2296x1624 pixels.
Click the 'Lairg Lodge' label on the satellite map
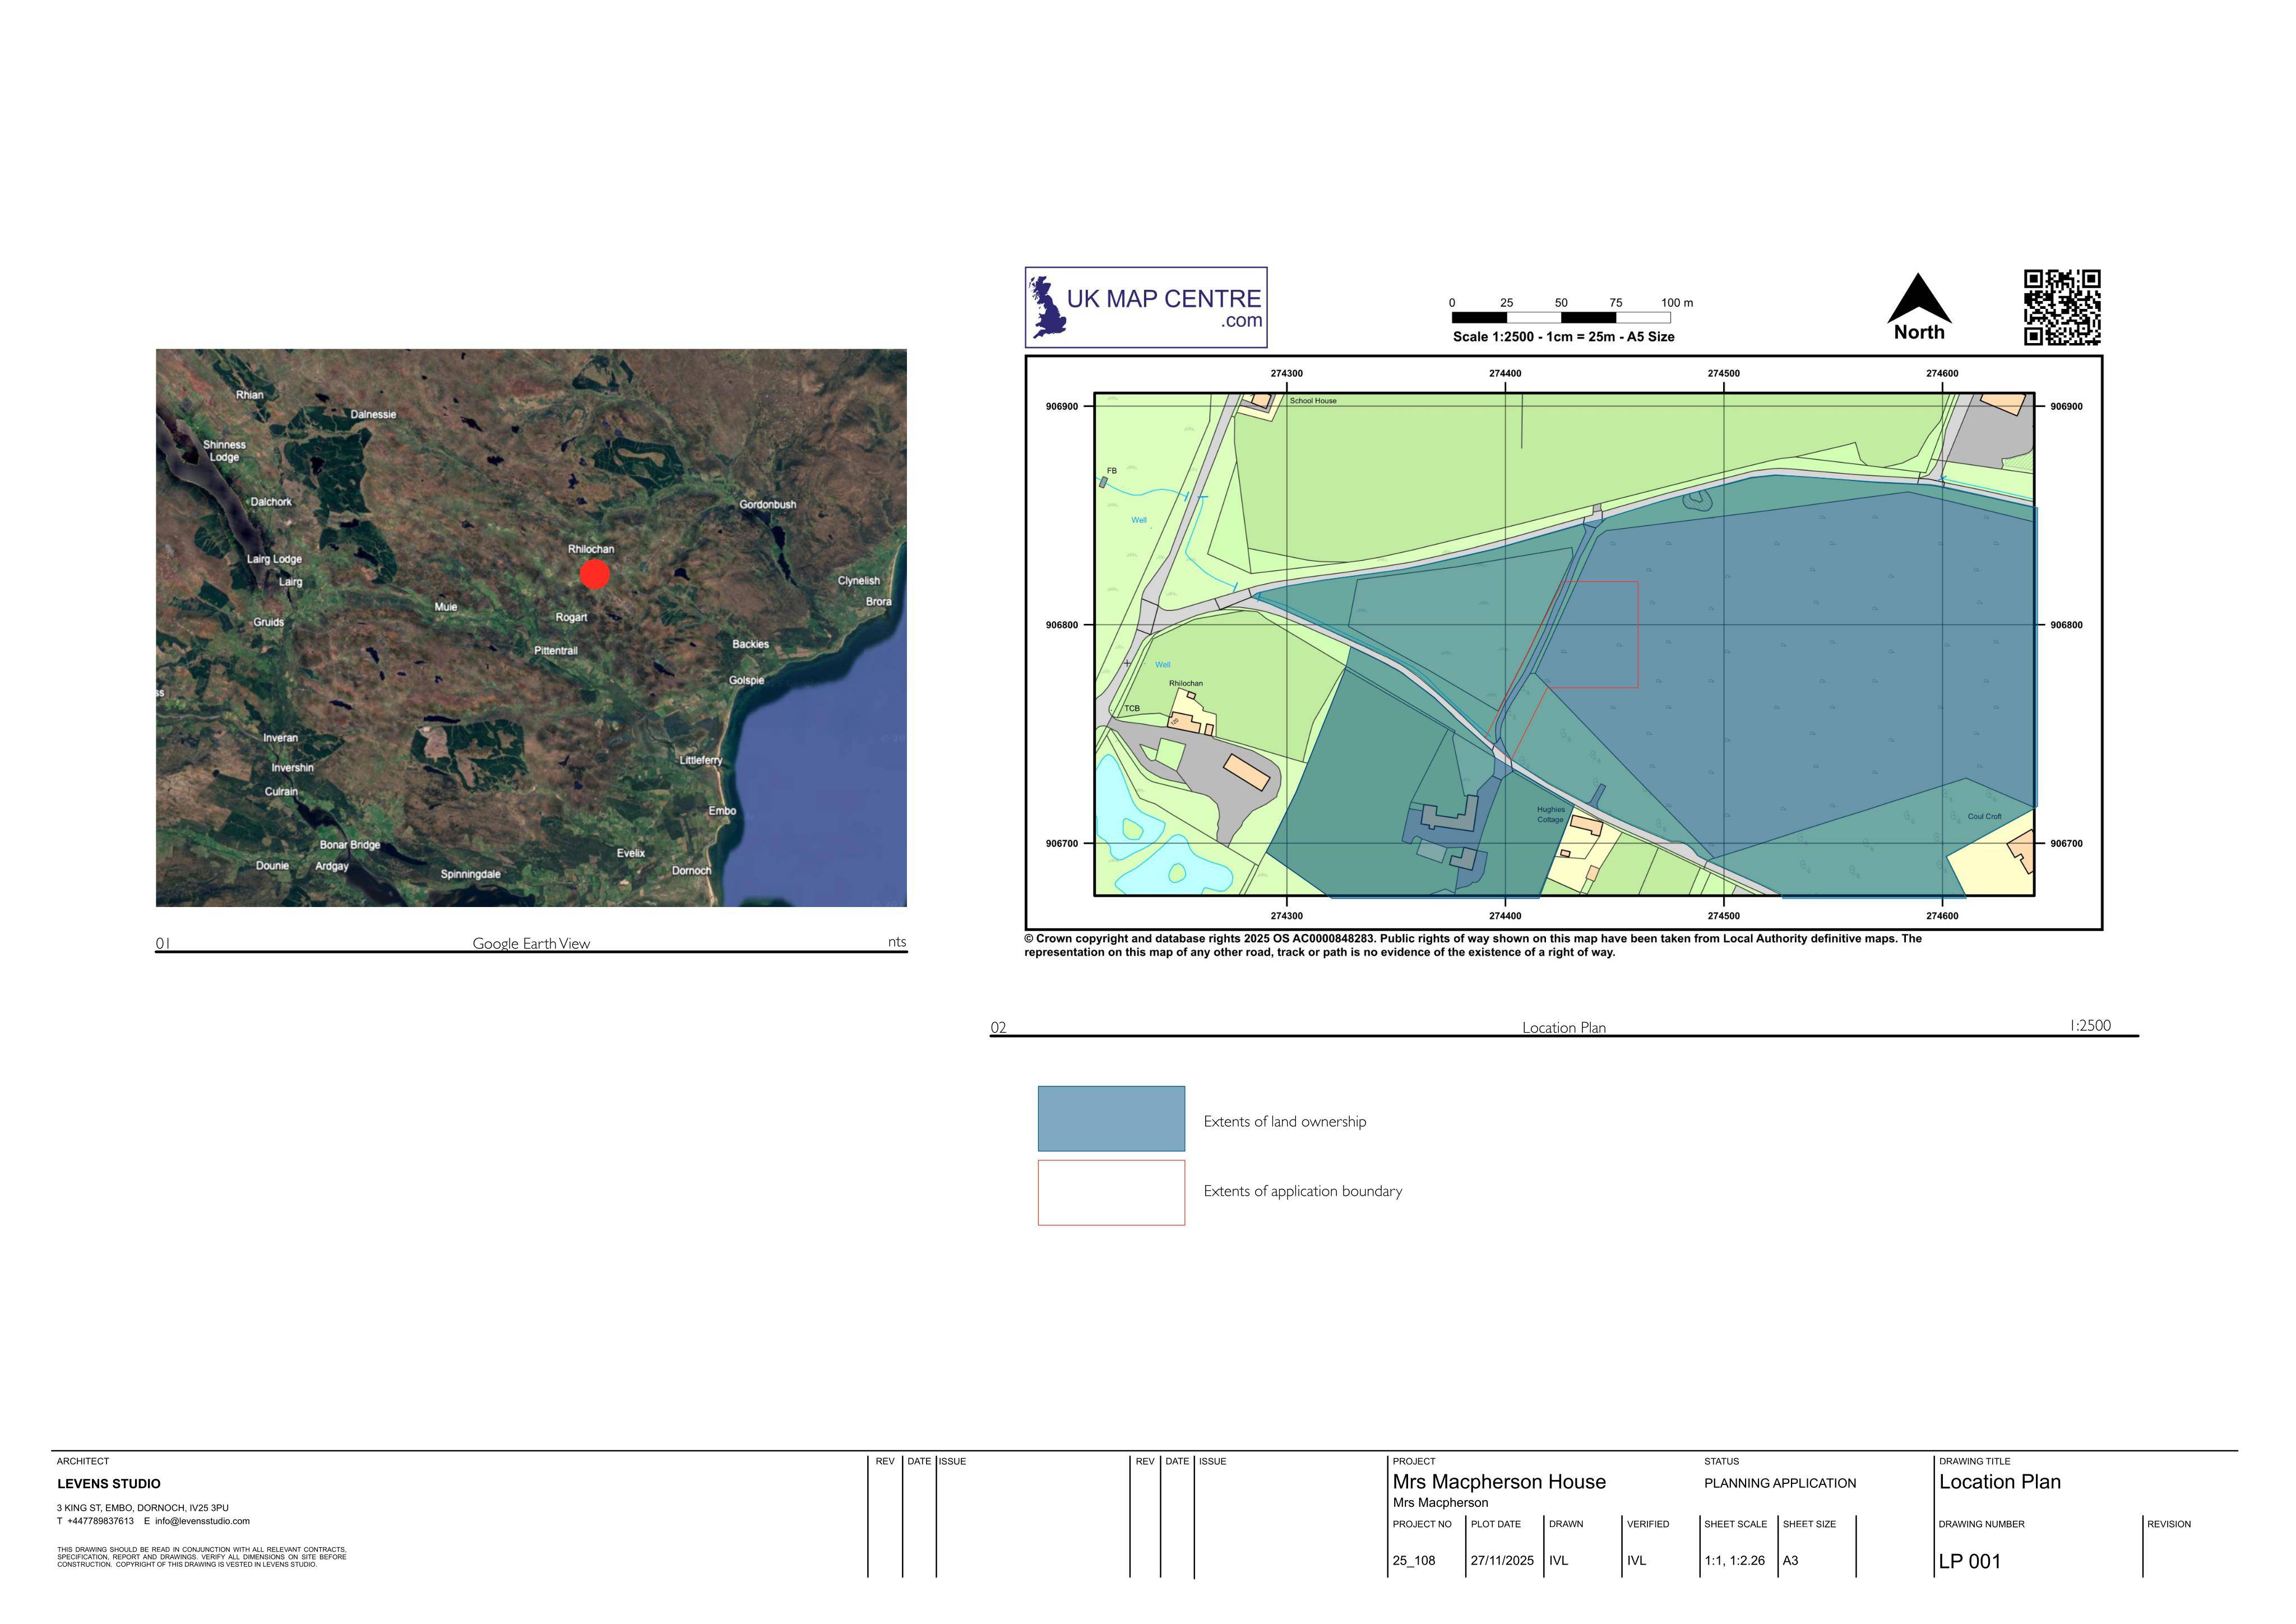(274, 559)
